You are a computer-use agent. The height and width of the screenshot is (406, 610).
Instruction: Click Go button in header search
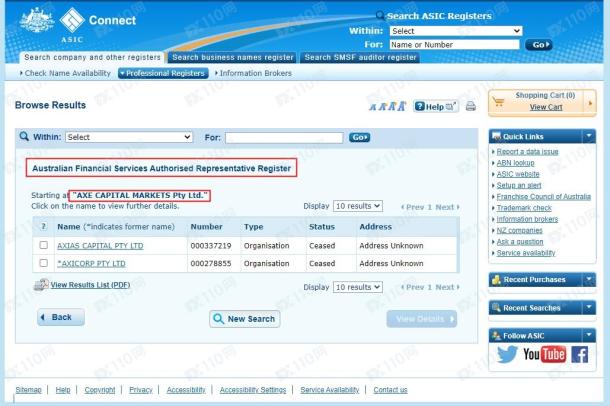pyautogui.click(x=538, y=45)
